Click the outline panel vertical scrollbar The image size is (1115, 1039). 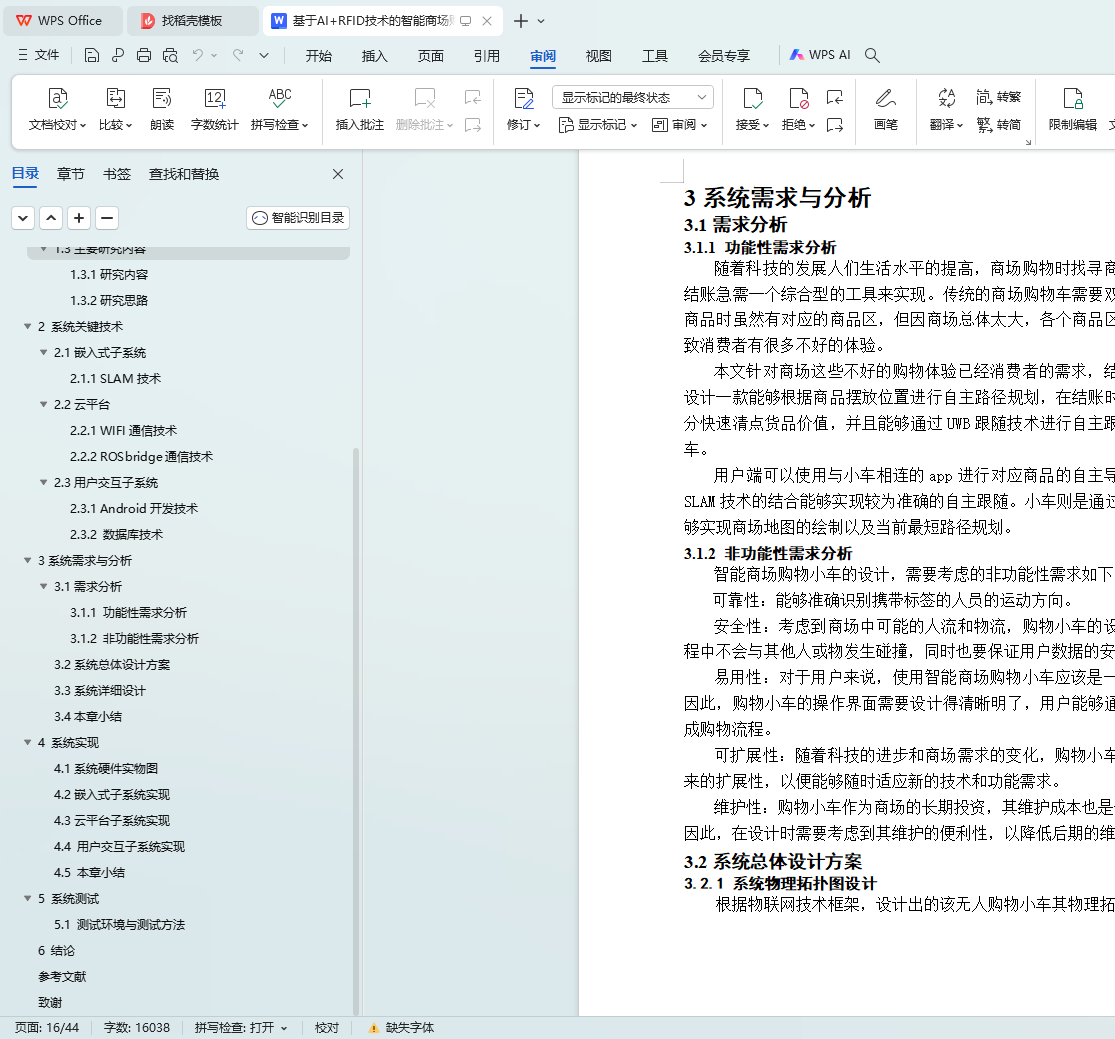click(x=356, y=731)
